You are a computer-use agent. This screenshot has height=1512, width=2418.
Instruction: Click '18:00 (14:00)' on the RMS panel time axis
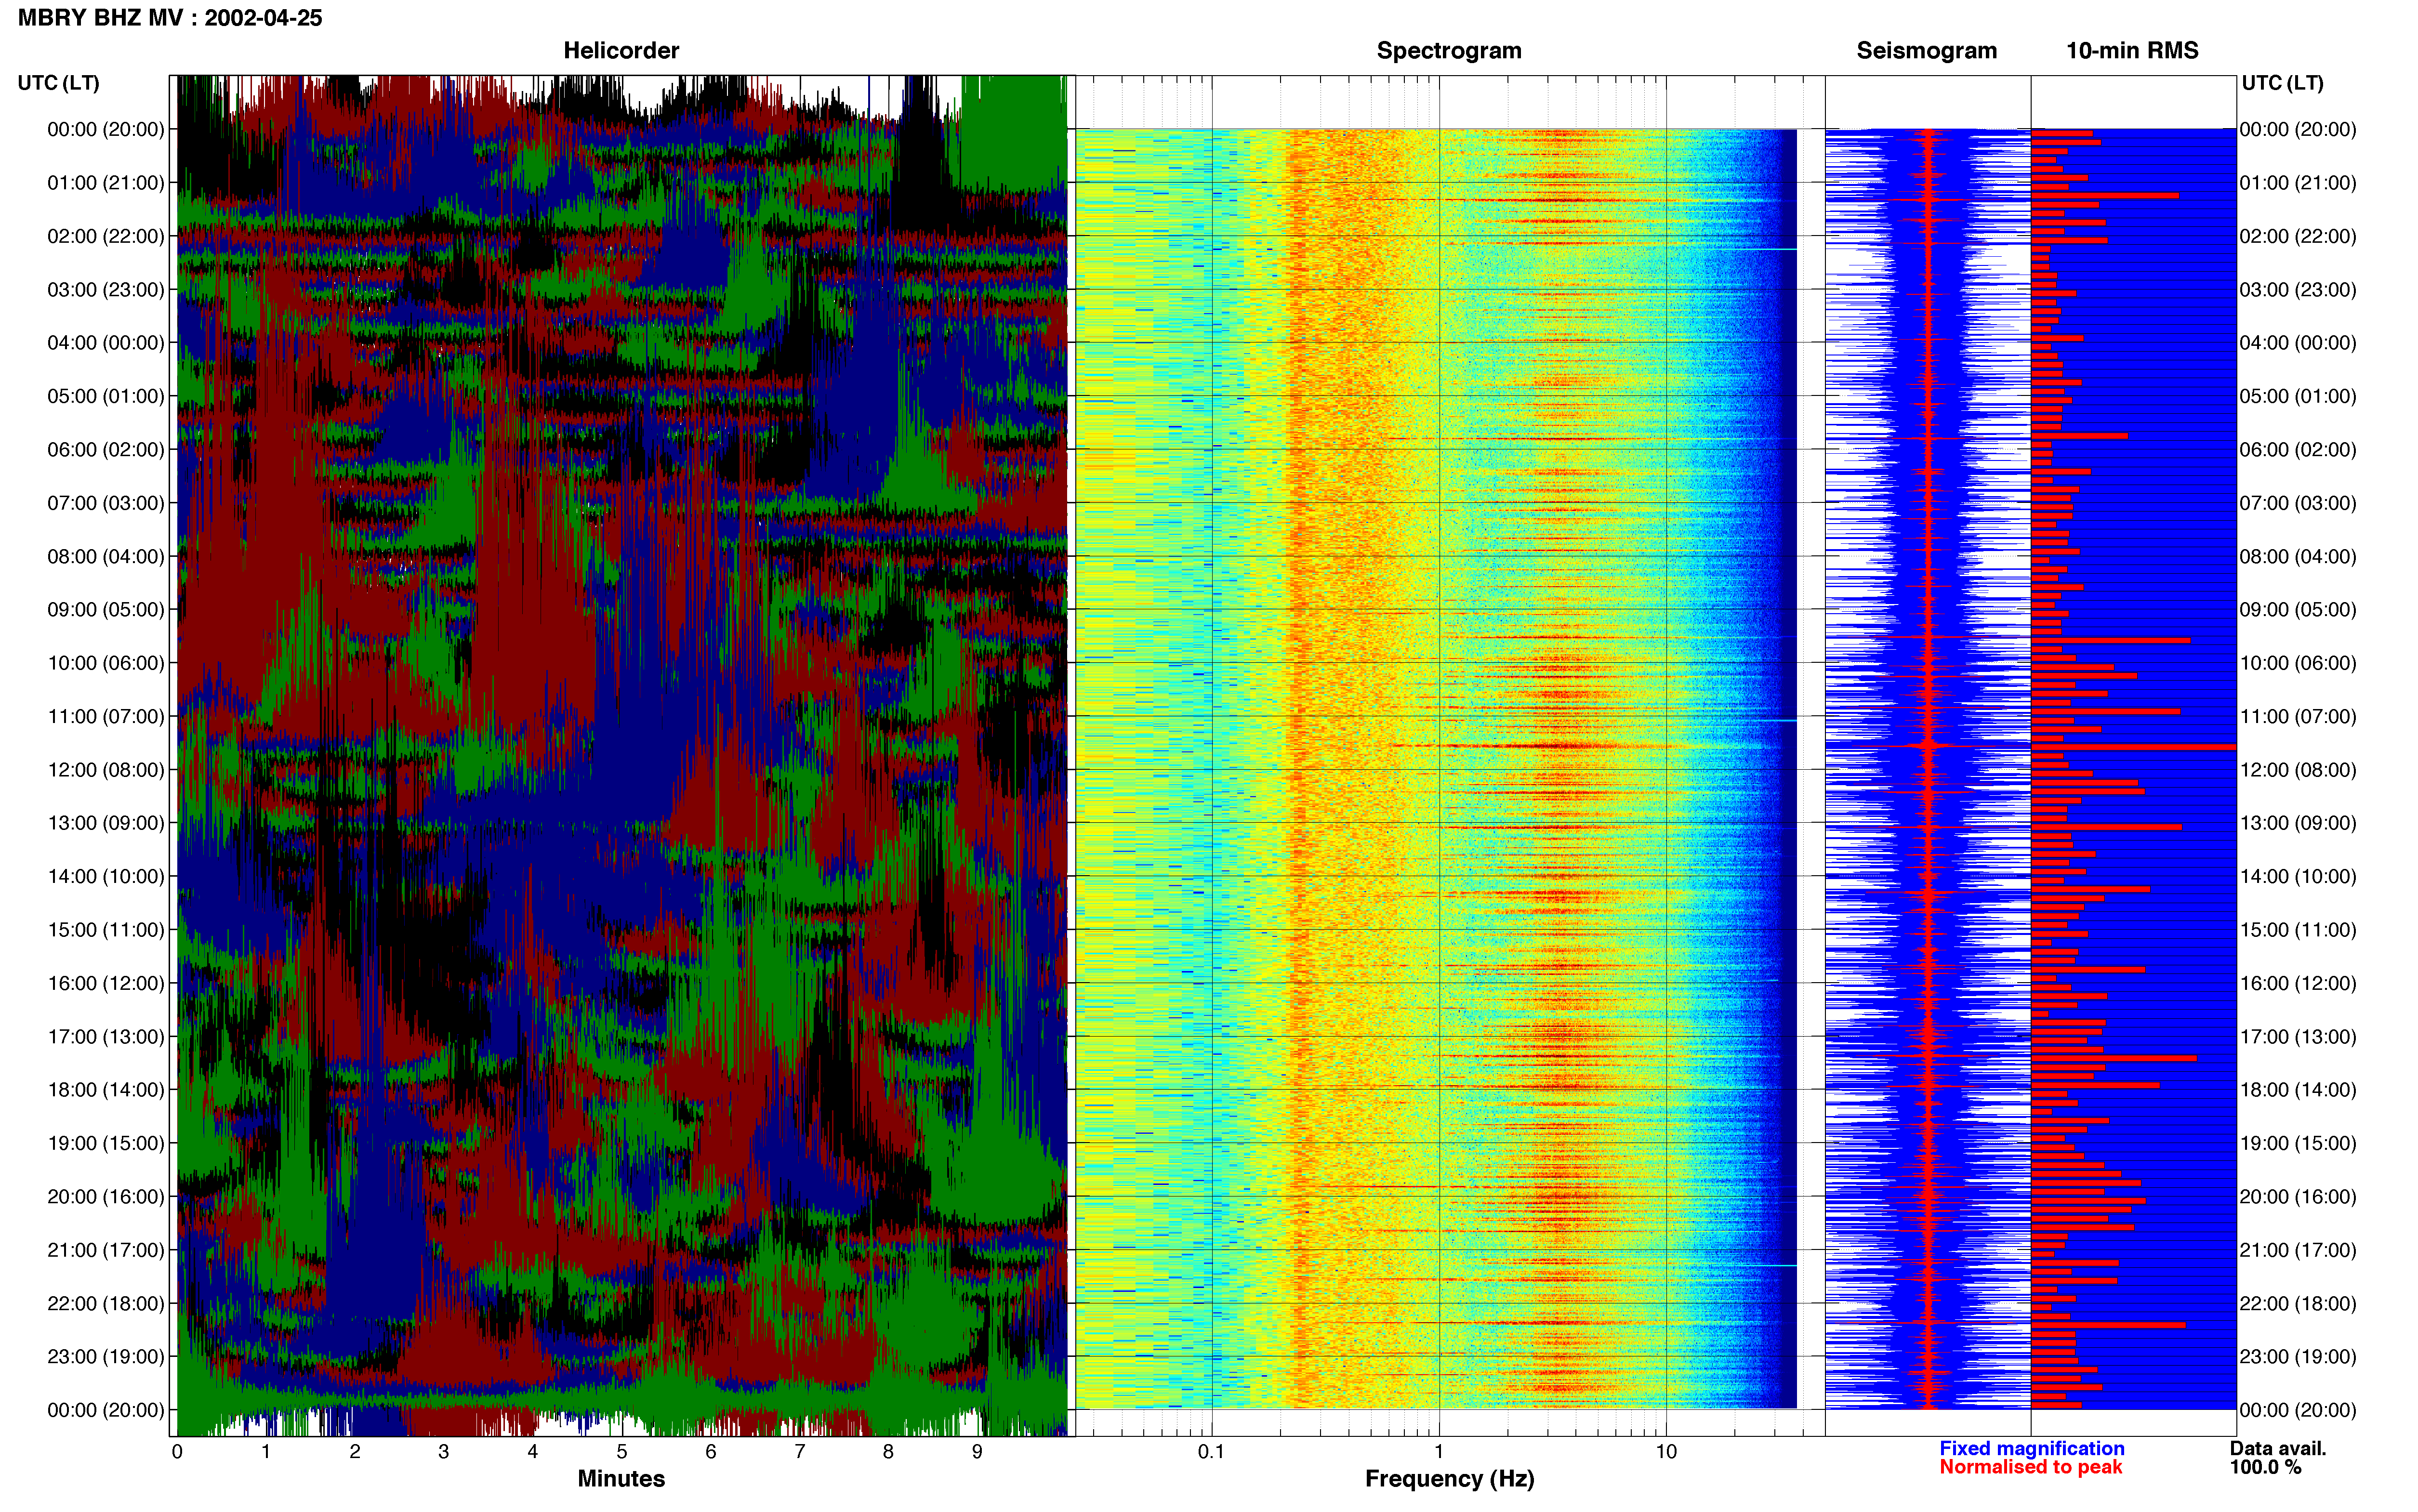pos(2298,1090)
